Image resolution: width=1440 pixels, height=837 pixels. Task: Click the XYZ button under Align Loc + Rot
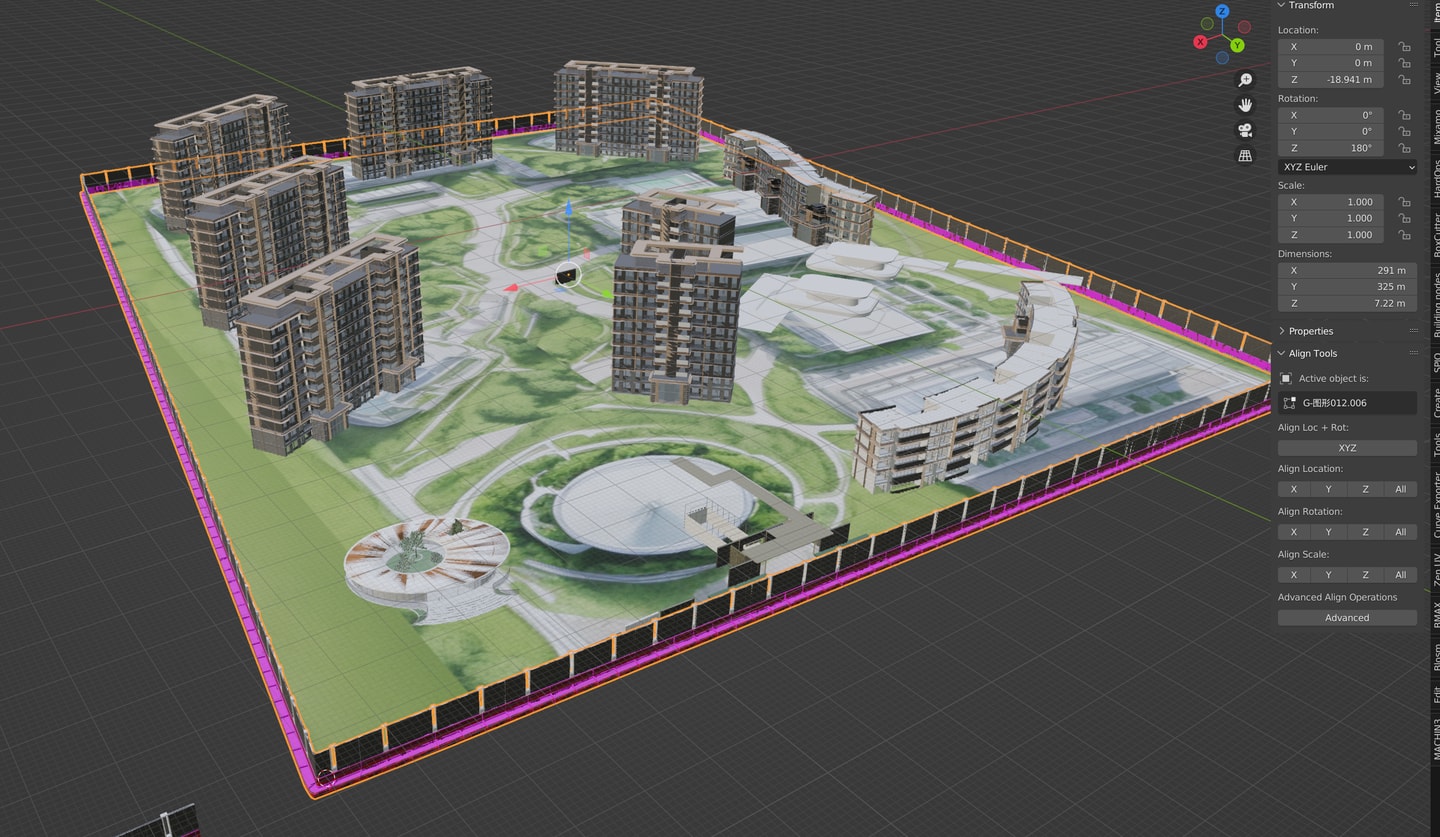point(1347,448)
